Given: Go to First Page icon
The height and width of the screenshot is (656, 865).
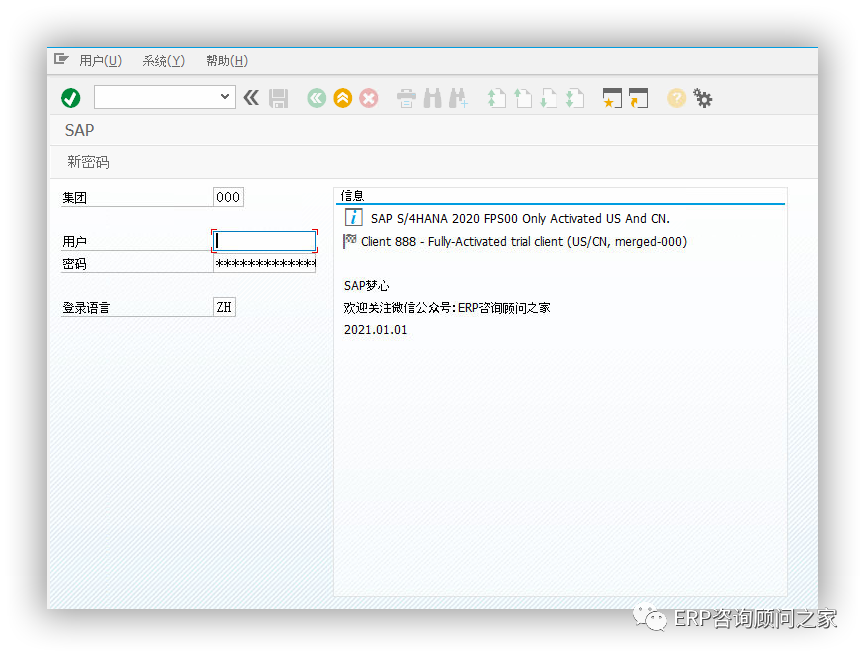Looking at the screenshot, I should tap(496, 98).
